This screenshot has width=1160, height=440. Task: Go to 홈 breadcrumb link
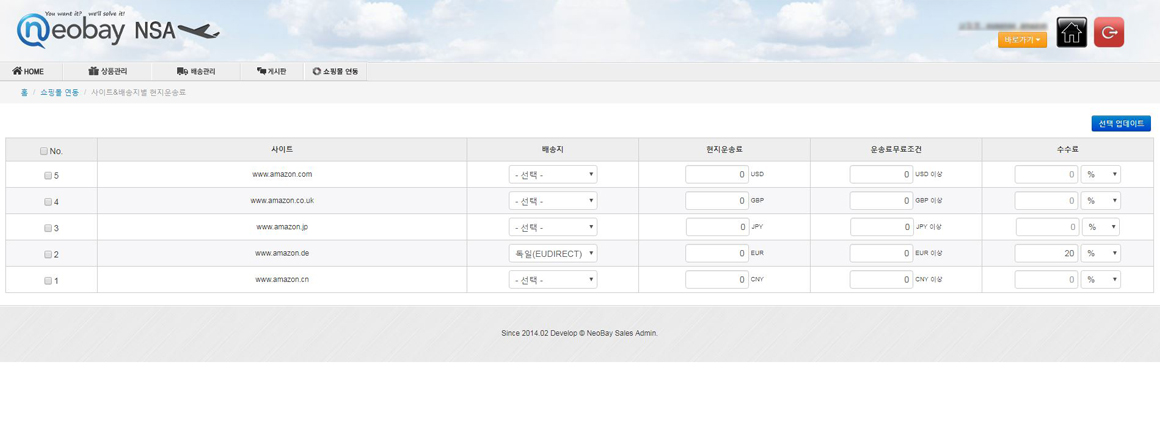click(24, 92)
